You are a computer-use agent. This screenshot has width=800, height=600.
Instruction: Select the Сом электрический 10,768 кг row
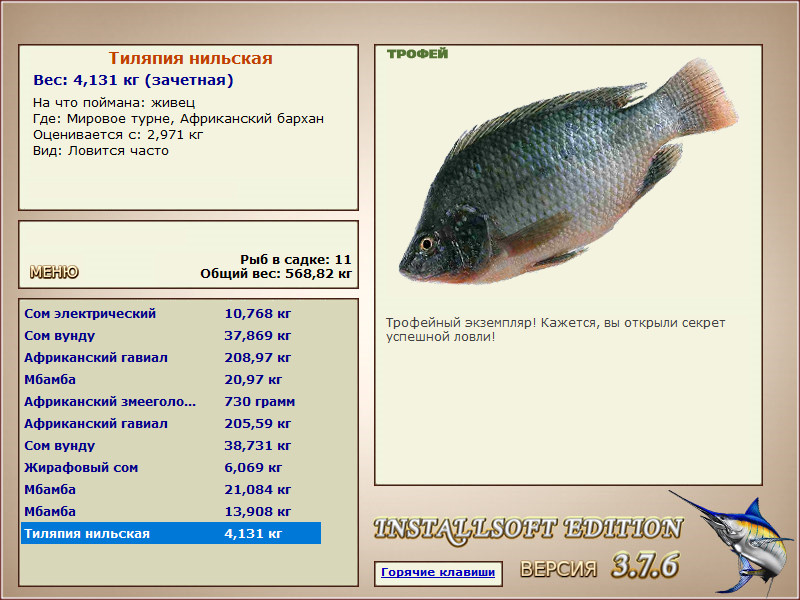[x=171, y=313]
